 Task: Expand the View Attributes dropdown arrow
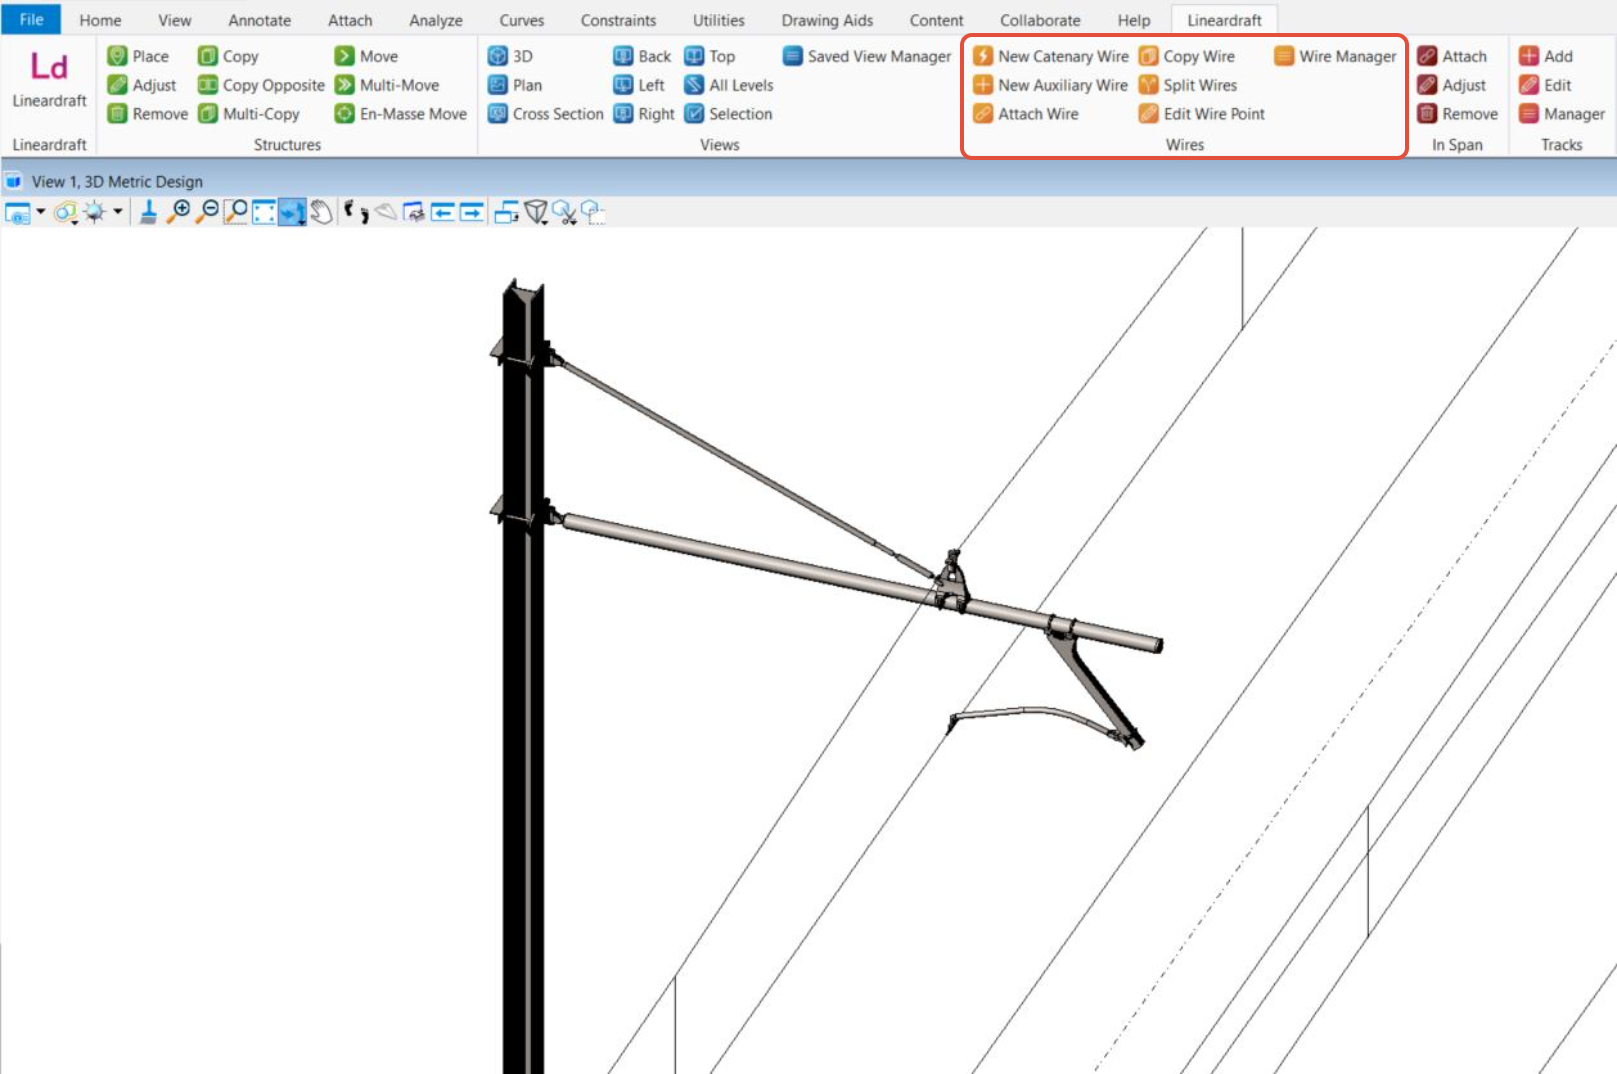coord(41,211)
